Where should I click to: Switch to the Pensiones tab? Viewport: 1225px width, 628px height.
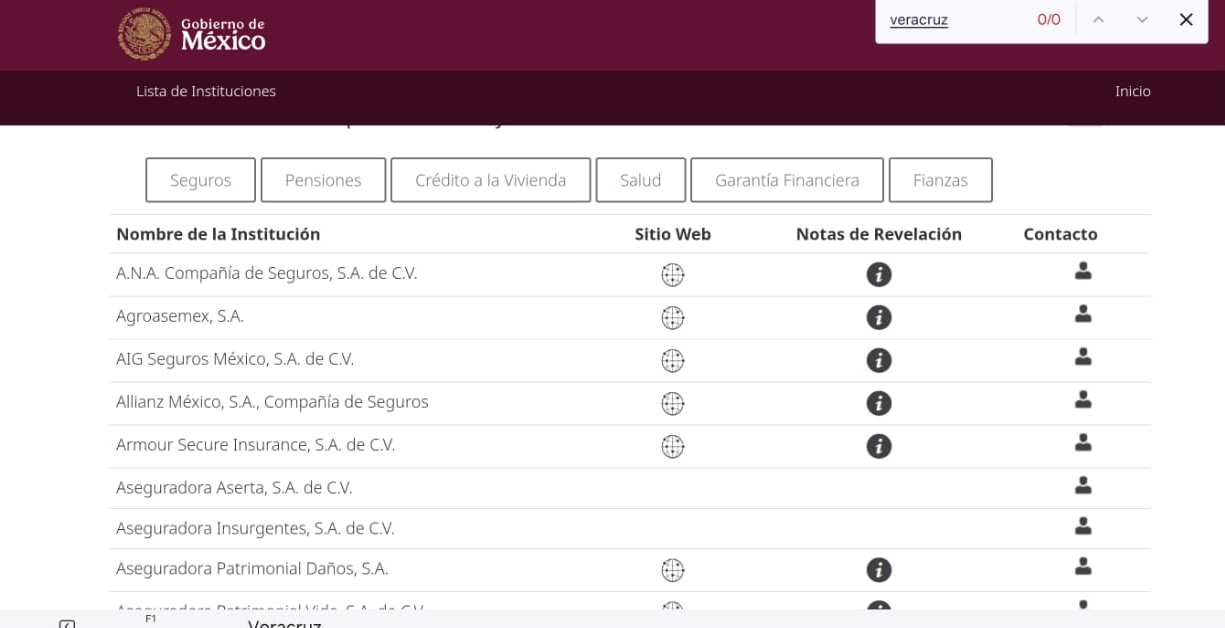[x=323, y=180]
